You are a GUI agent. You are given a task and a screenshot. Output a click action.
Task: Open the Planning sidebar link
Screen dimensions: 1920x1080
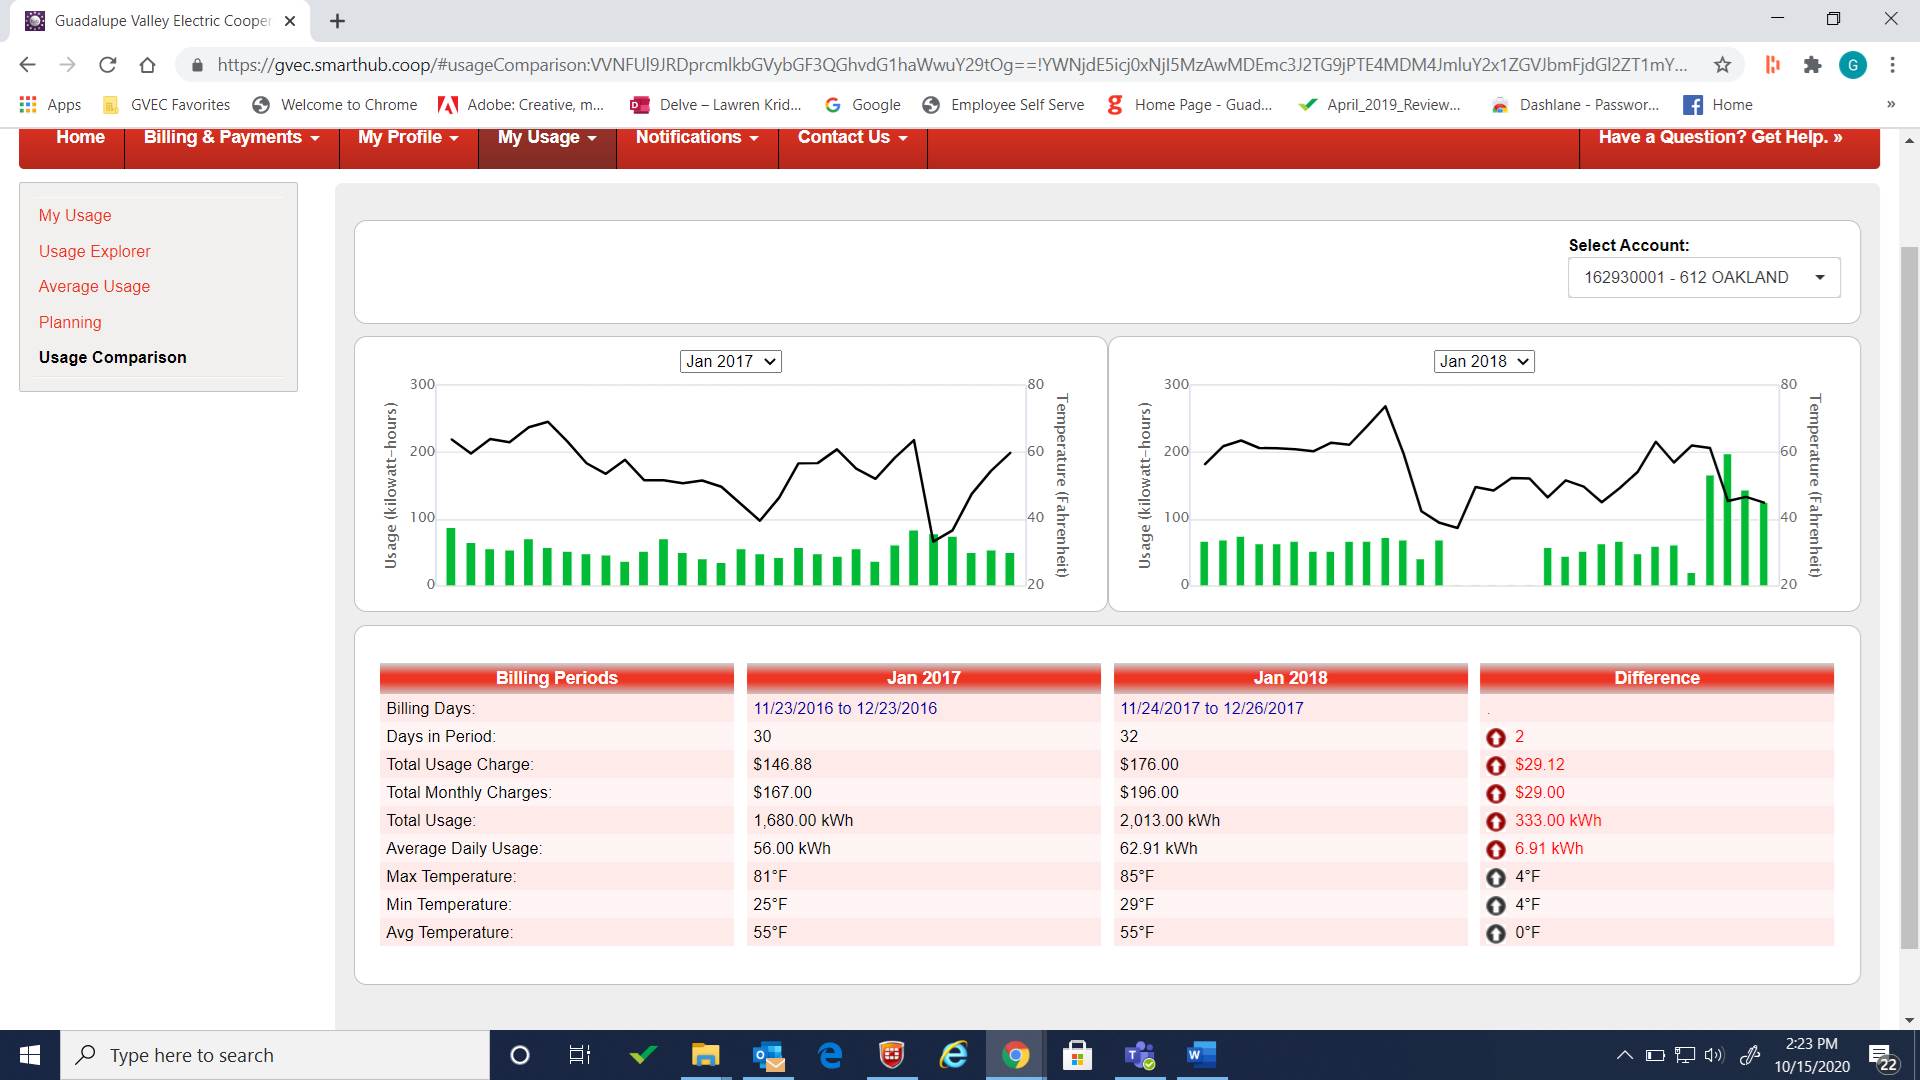tap(70, 322)
